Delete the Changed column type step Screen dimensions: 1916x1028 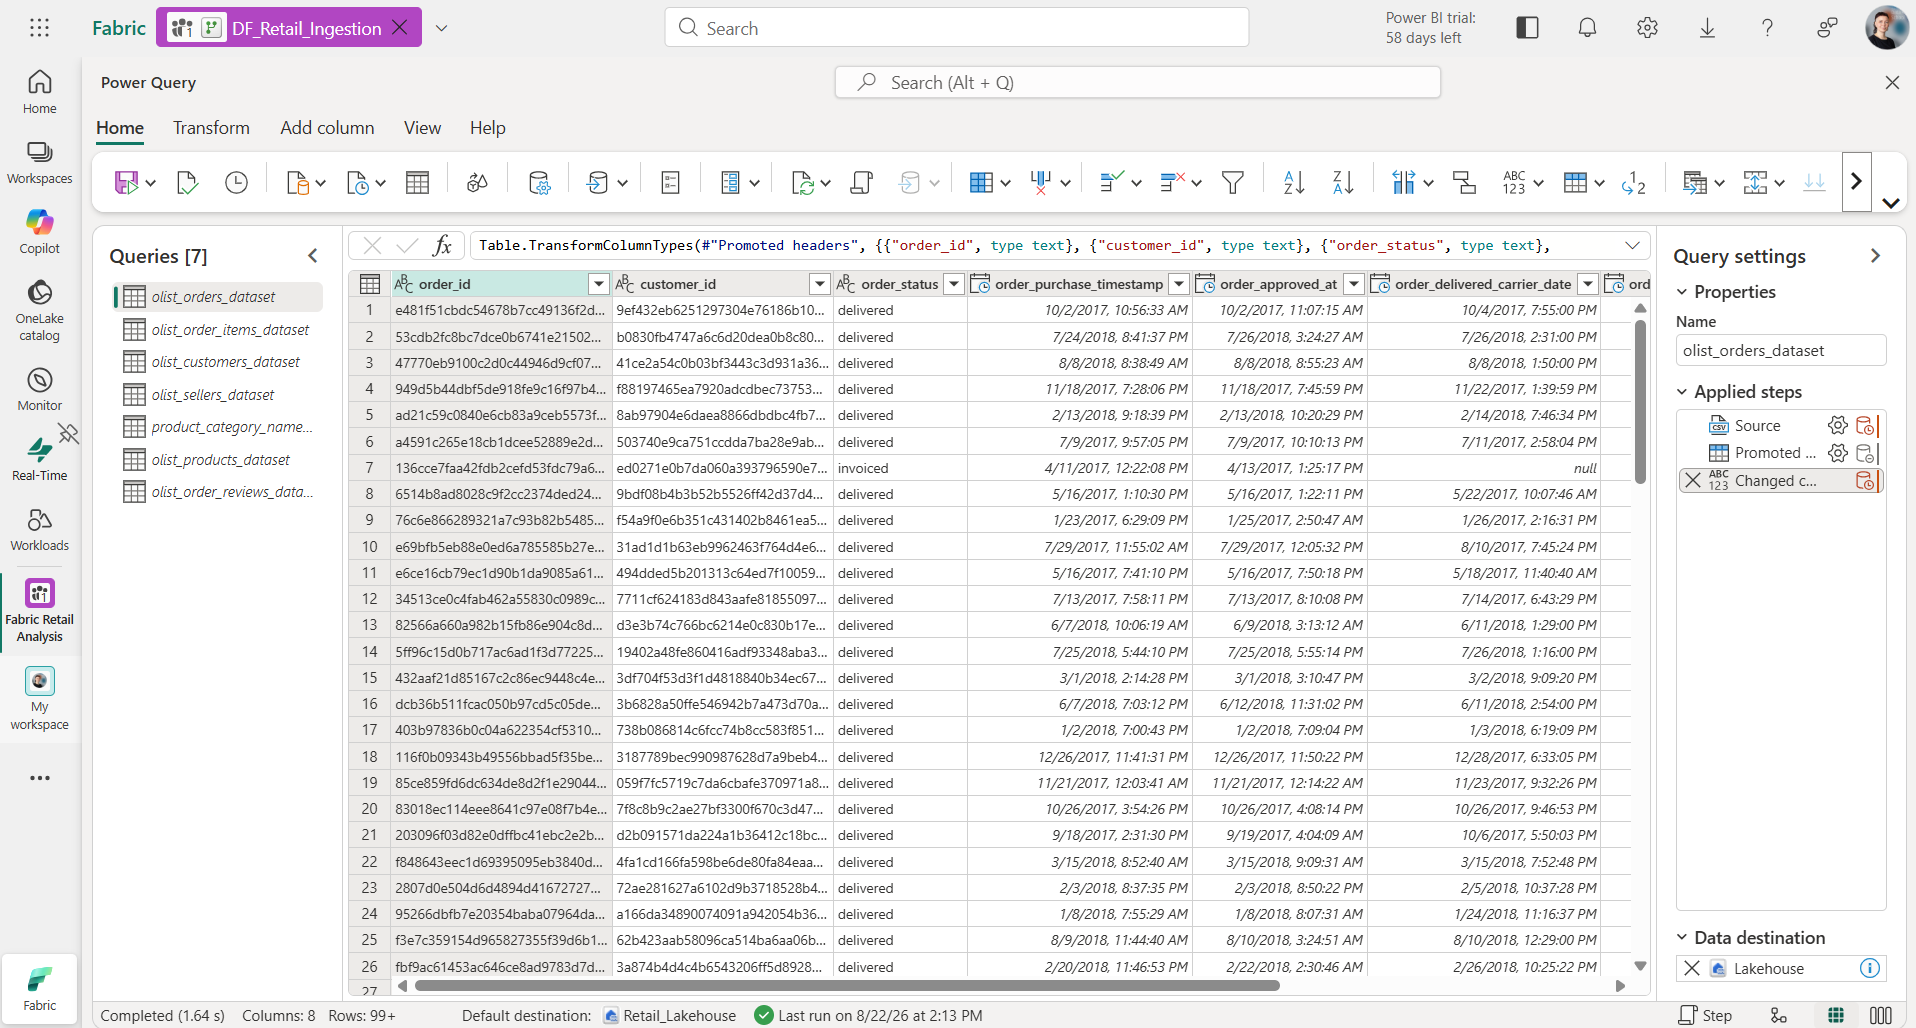(1692, 480)
